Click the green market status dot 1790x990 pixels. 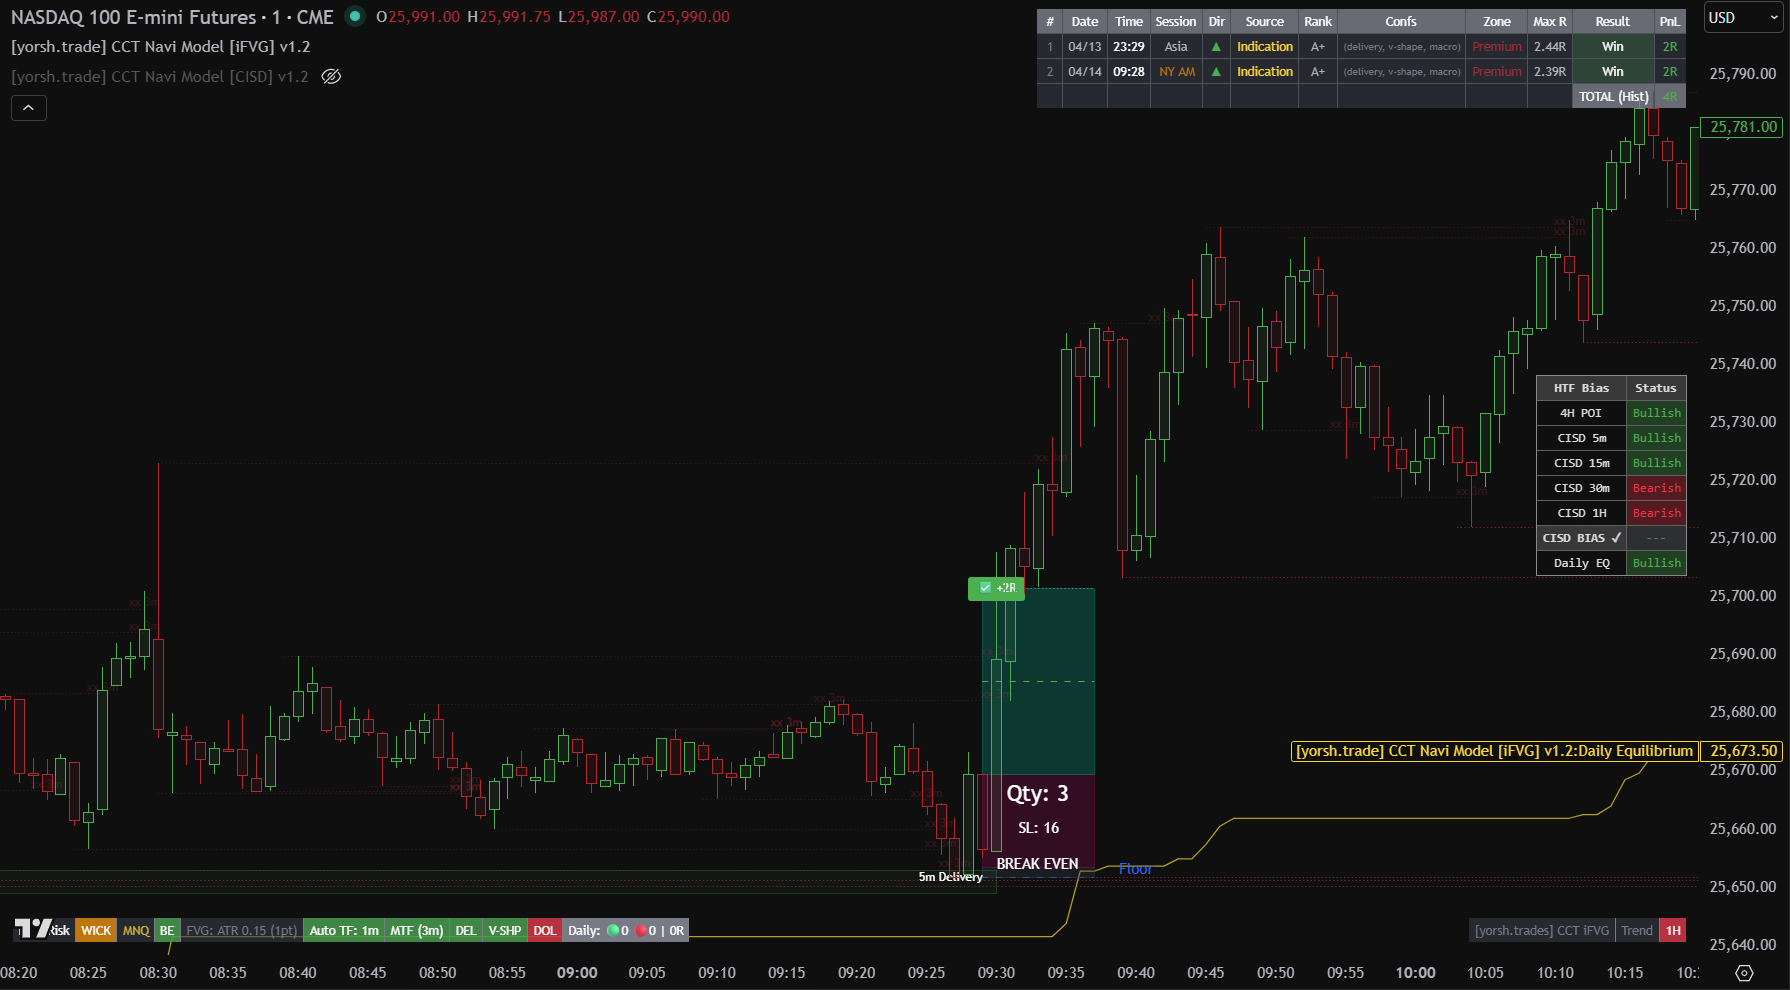pos(354,16)
